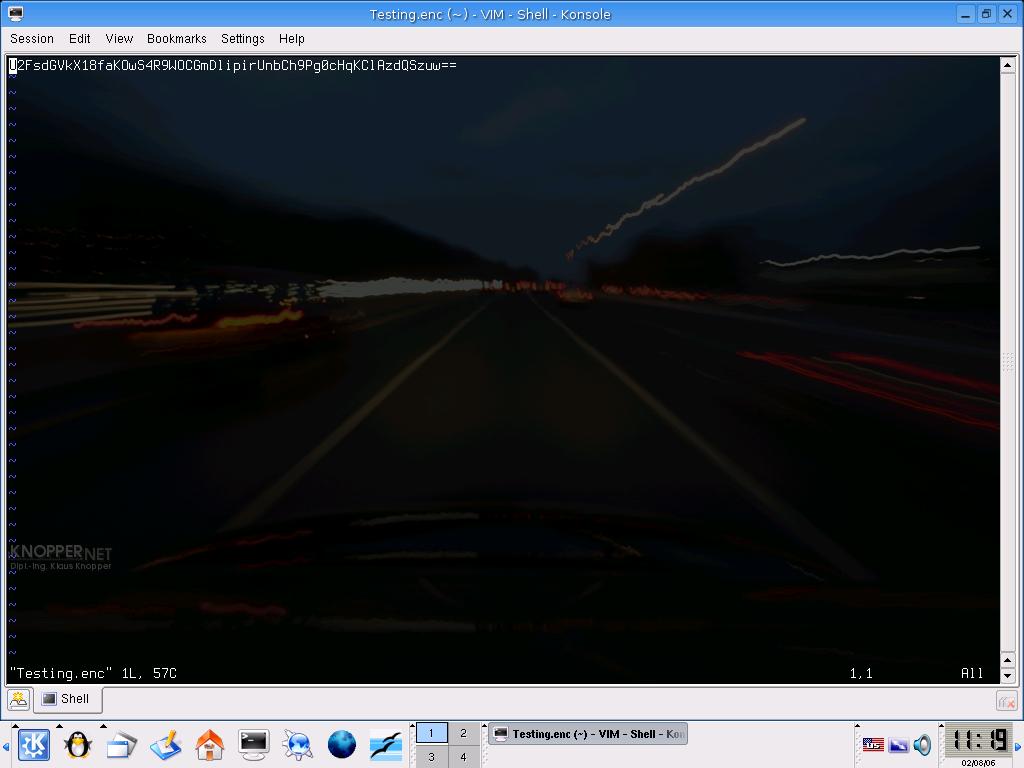
Task: Click the US flag keyboard layout icon
Action: pos(873,744)
